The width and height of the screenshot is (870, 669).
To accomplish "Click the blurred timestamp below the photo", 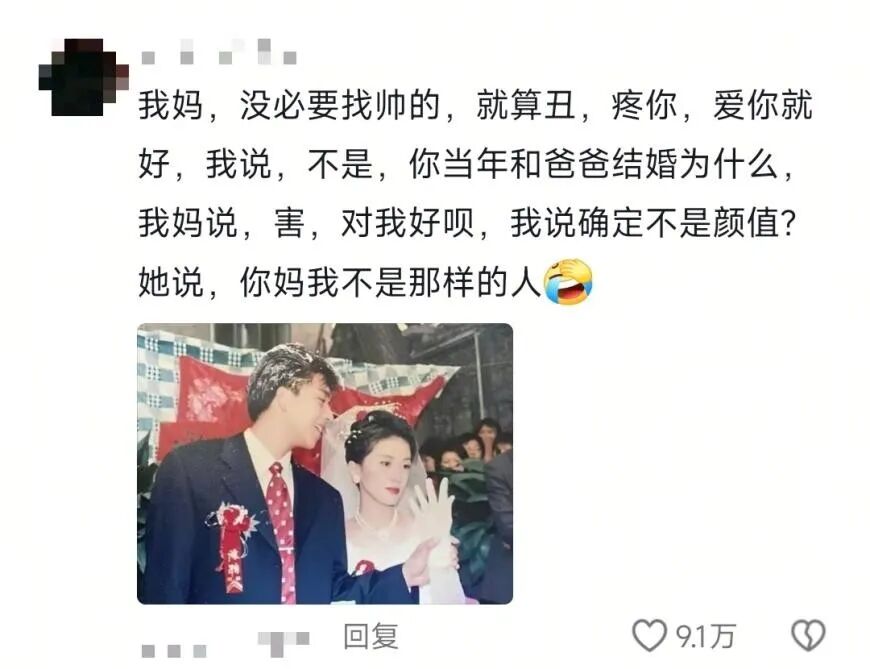I will [x=174, y=651].
